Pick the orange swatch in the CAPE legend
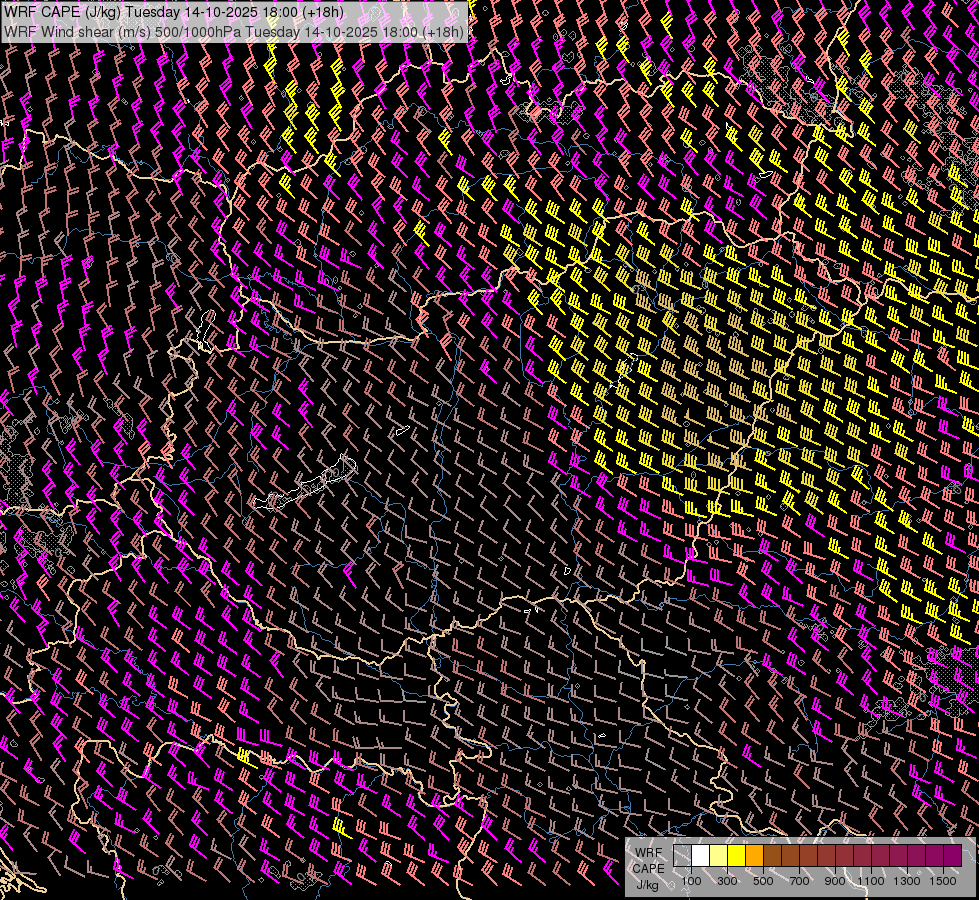This screenshot has height=900, width=979. 755,856
